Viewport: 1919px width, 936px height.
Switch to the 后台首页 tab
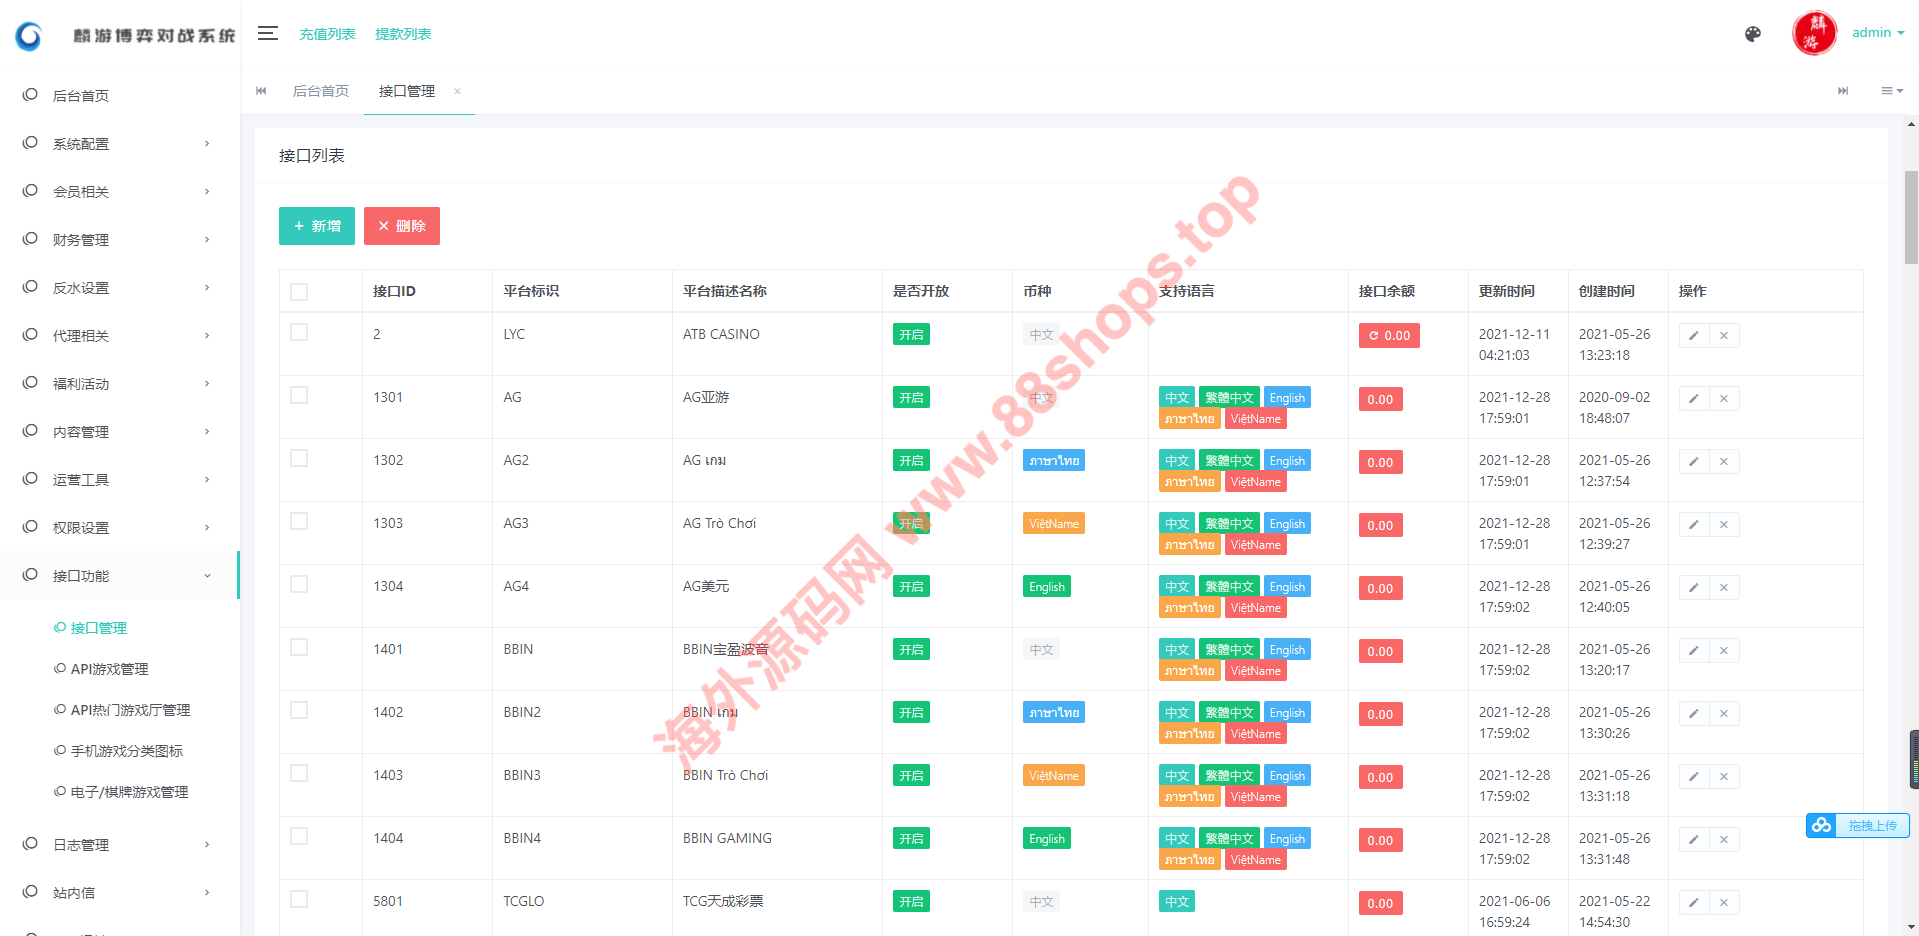click(x=320, y=91)
